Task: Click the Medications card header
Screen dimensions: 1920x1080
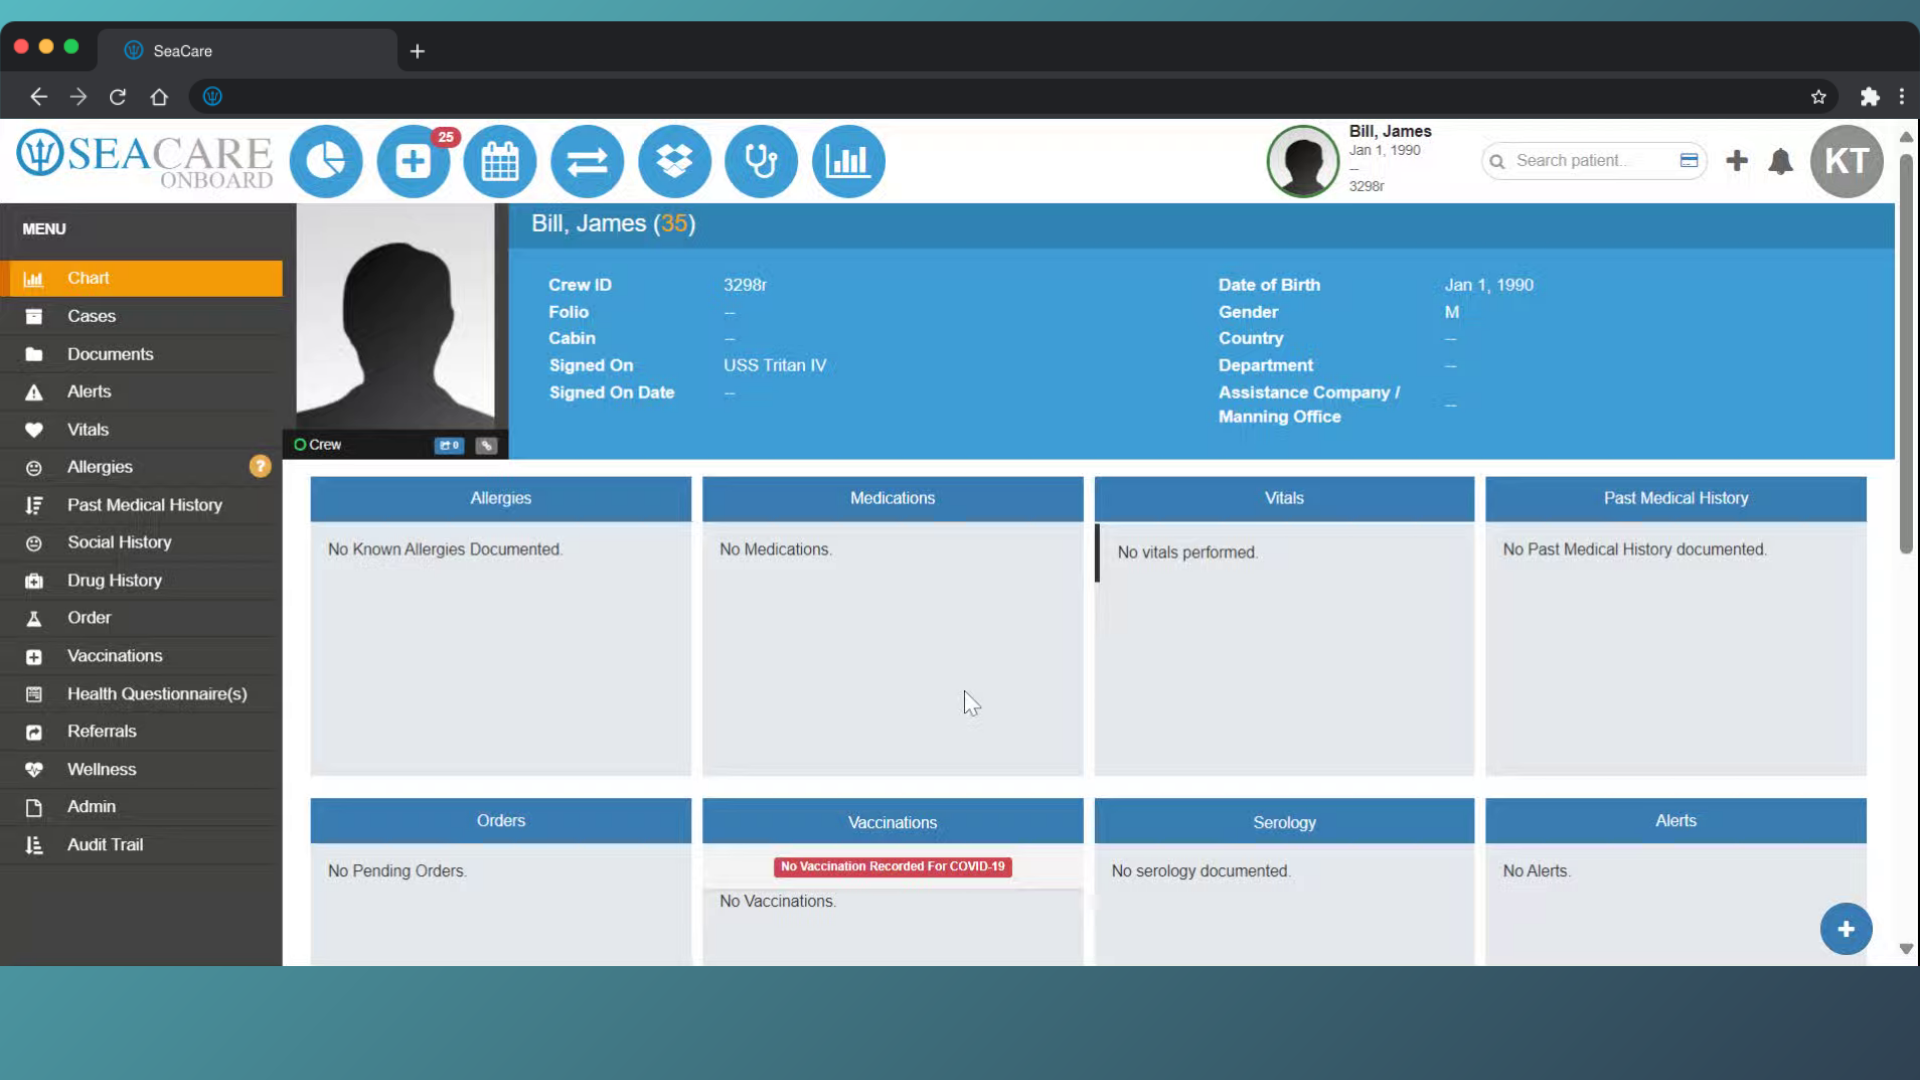Action: (892, 498)
